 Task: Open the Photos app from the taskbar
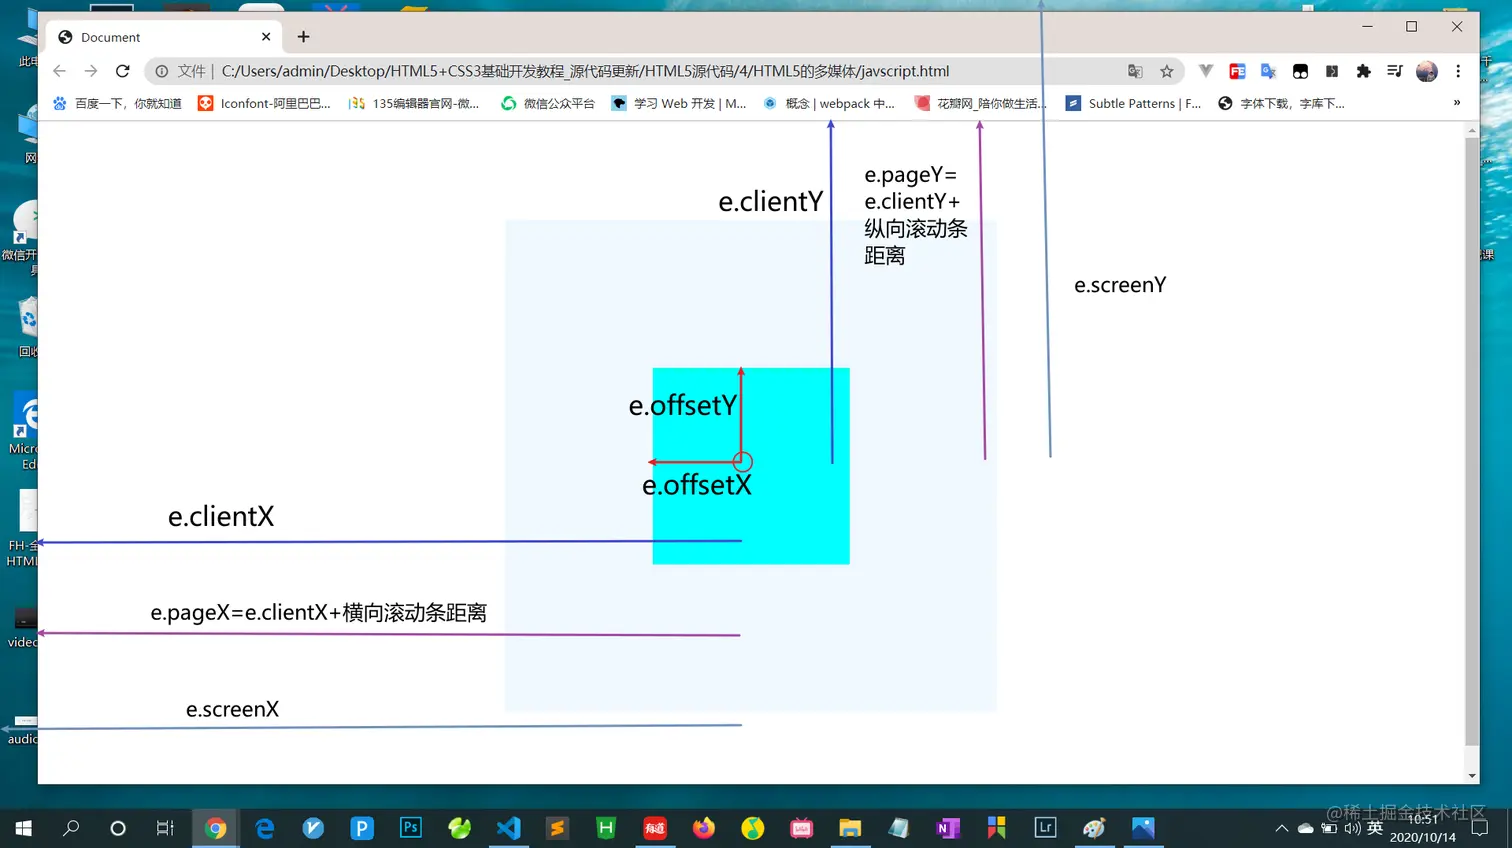coord(1143,828)
